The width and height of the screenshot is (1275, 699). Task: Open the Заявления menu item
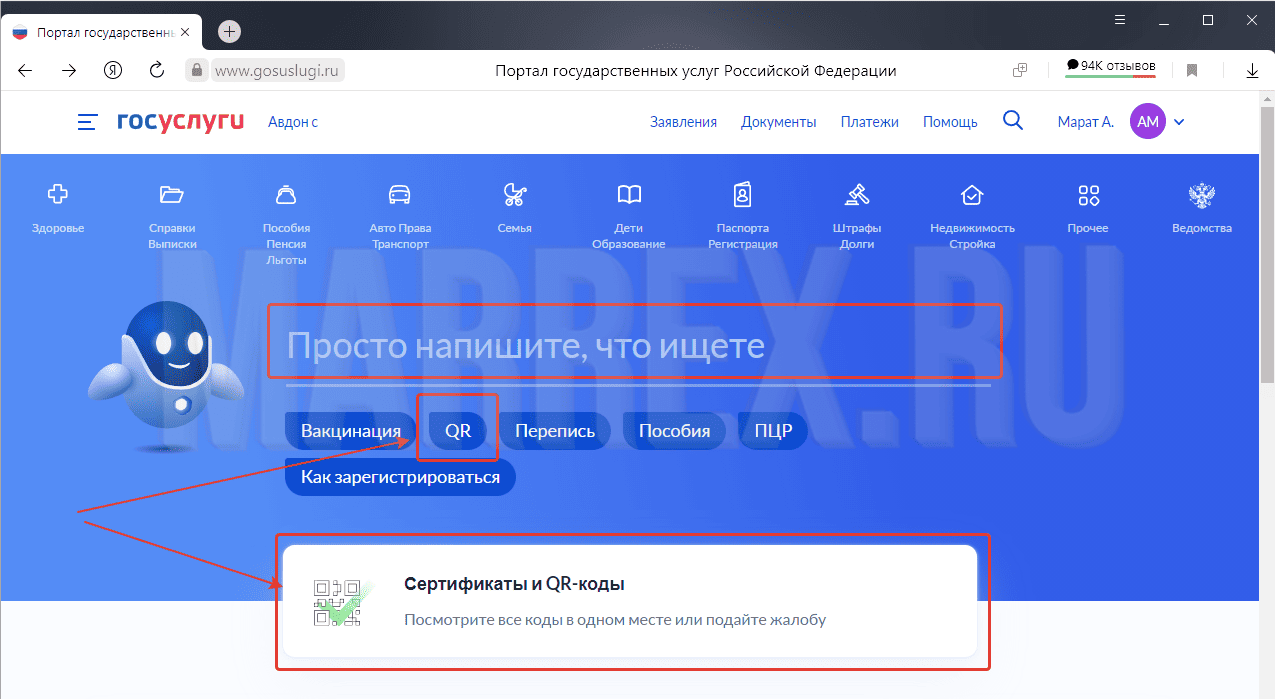(684, 122)
